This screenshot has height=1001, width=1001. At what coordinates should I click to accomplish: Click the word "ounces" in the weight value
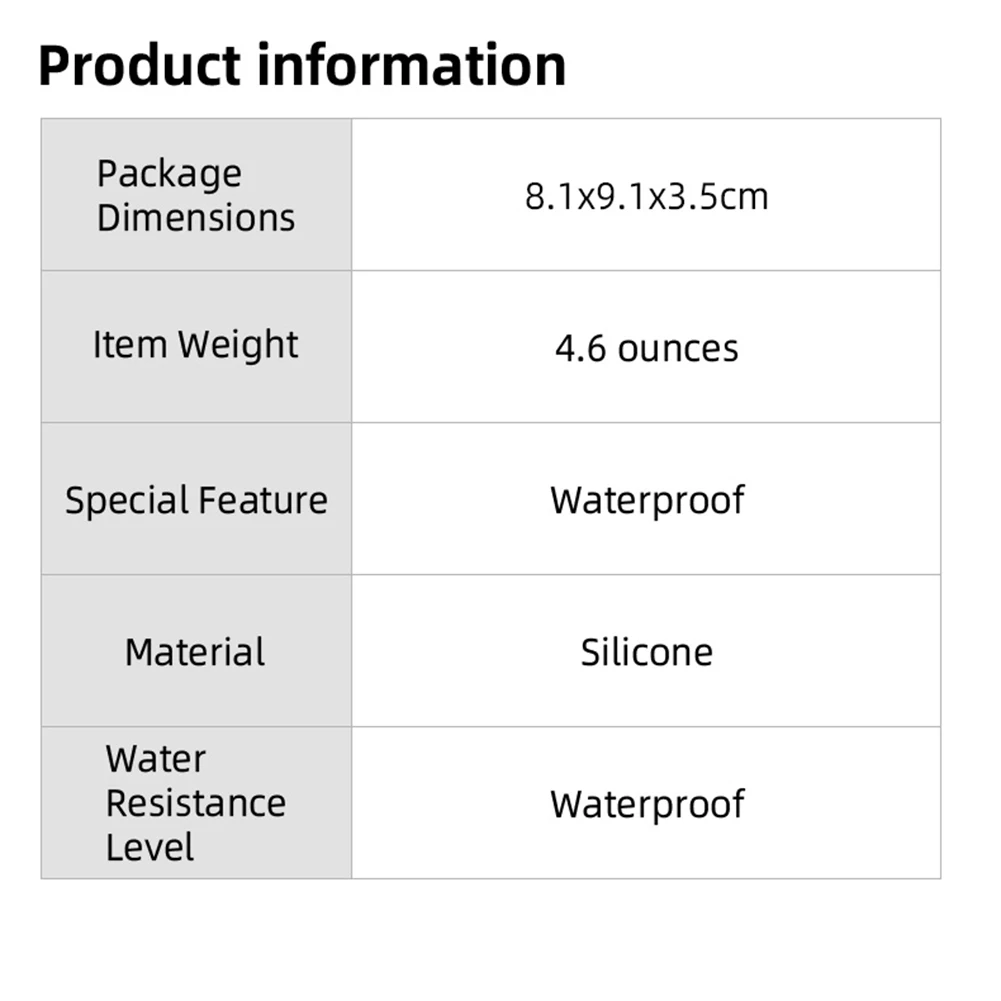click(678, 349)
